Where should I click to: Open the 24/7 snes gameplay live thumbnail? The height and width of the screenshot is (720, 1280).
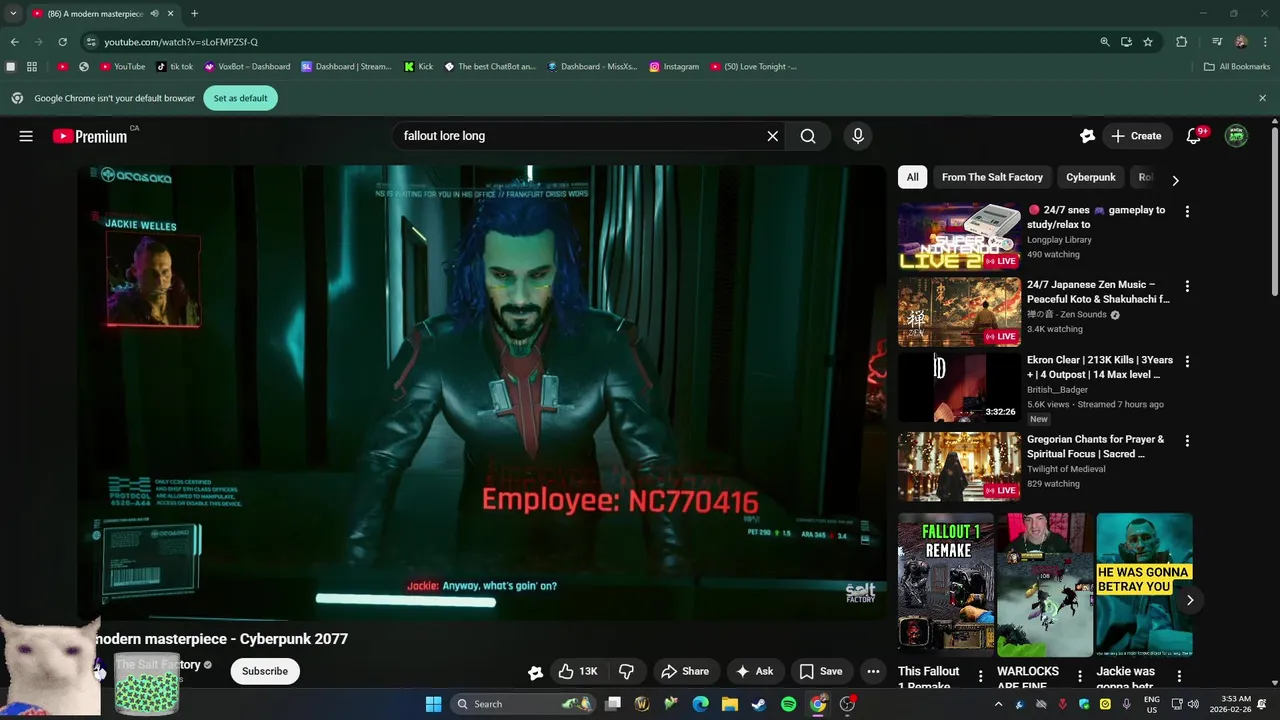coord(959,237)
